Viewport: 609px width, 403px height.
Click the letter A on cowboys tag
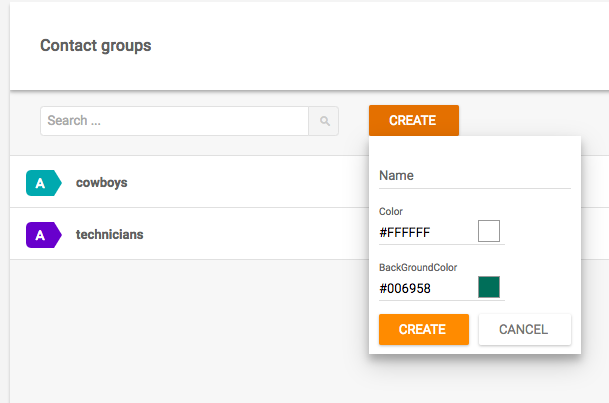40,183
